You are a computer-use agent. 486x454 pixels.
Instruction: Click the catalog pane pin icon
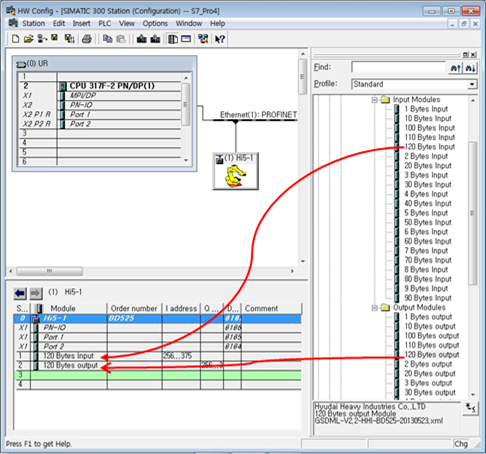click(x=466, y=54)
